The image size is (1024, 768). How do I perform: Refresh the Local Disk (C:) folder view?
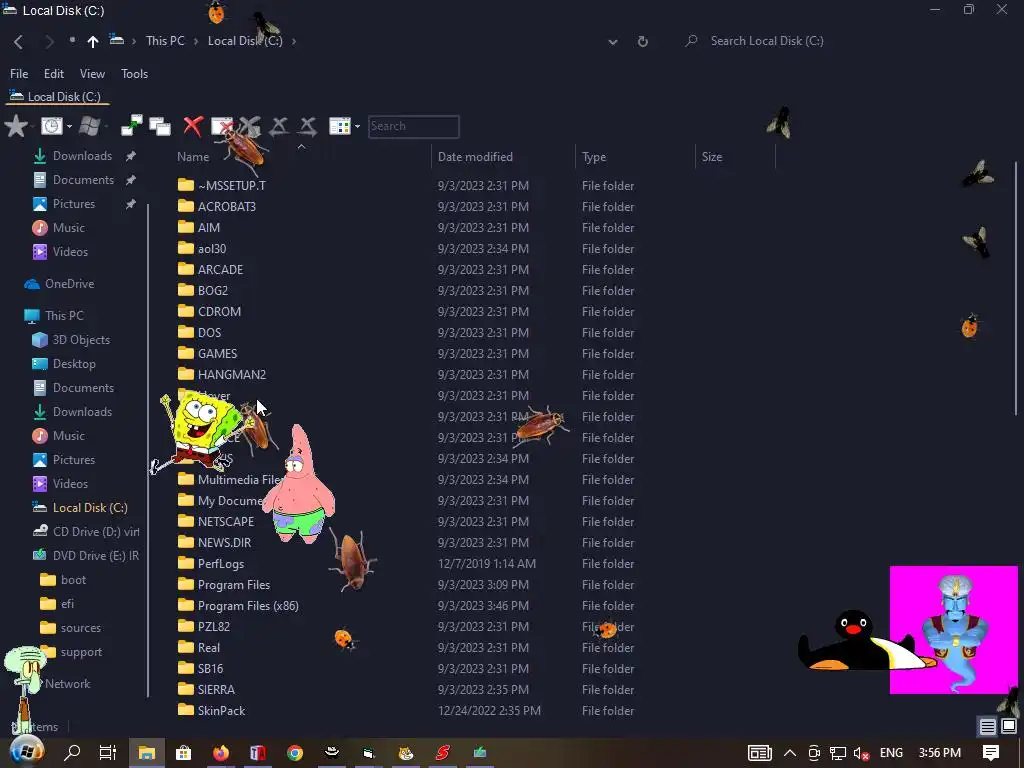(643, 41)
